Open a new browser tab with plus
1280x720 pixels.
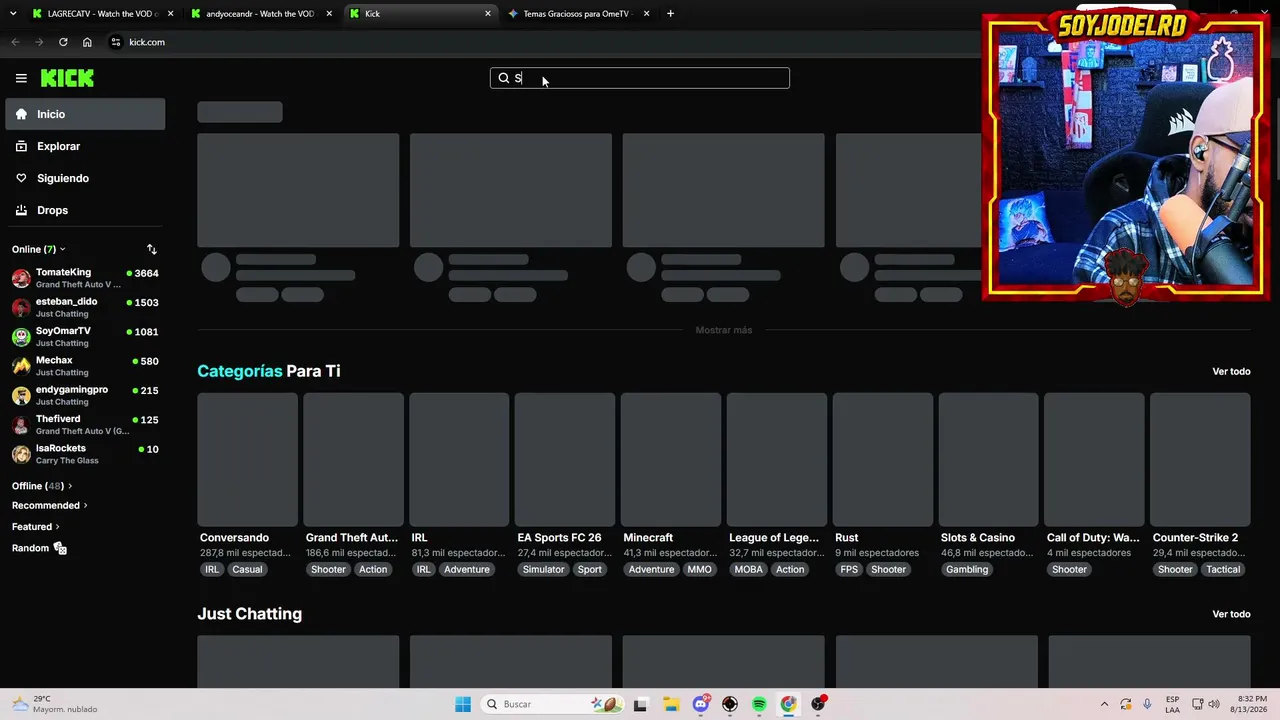(670, 14)
